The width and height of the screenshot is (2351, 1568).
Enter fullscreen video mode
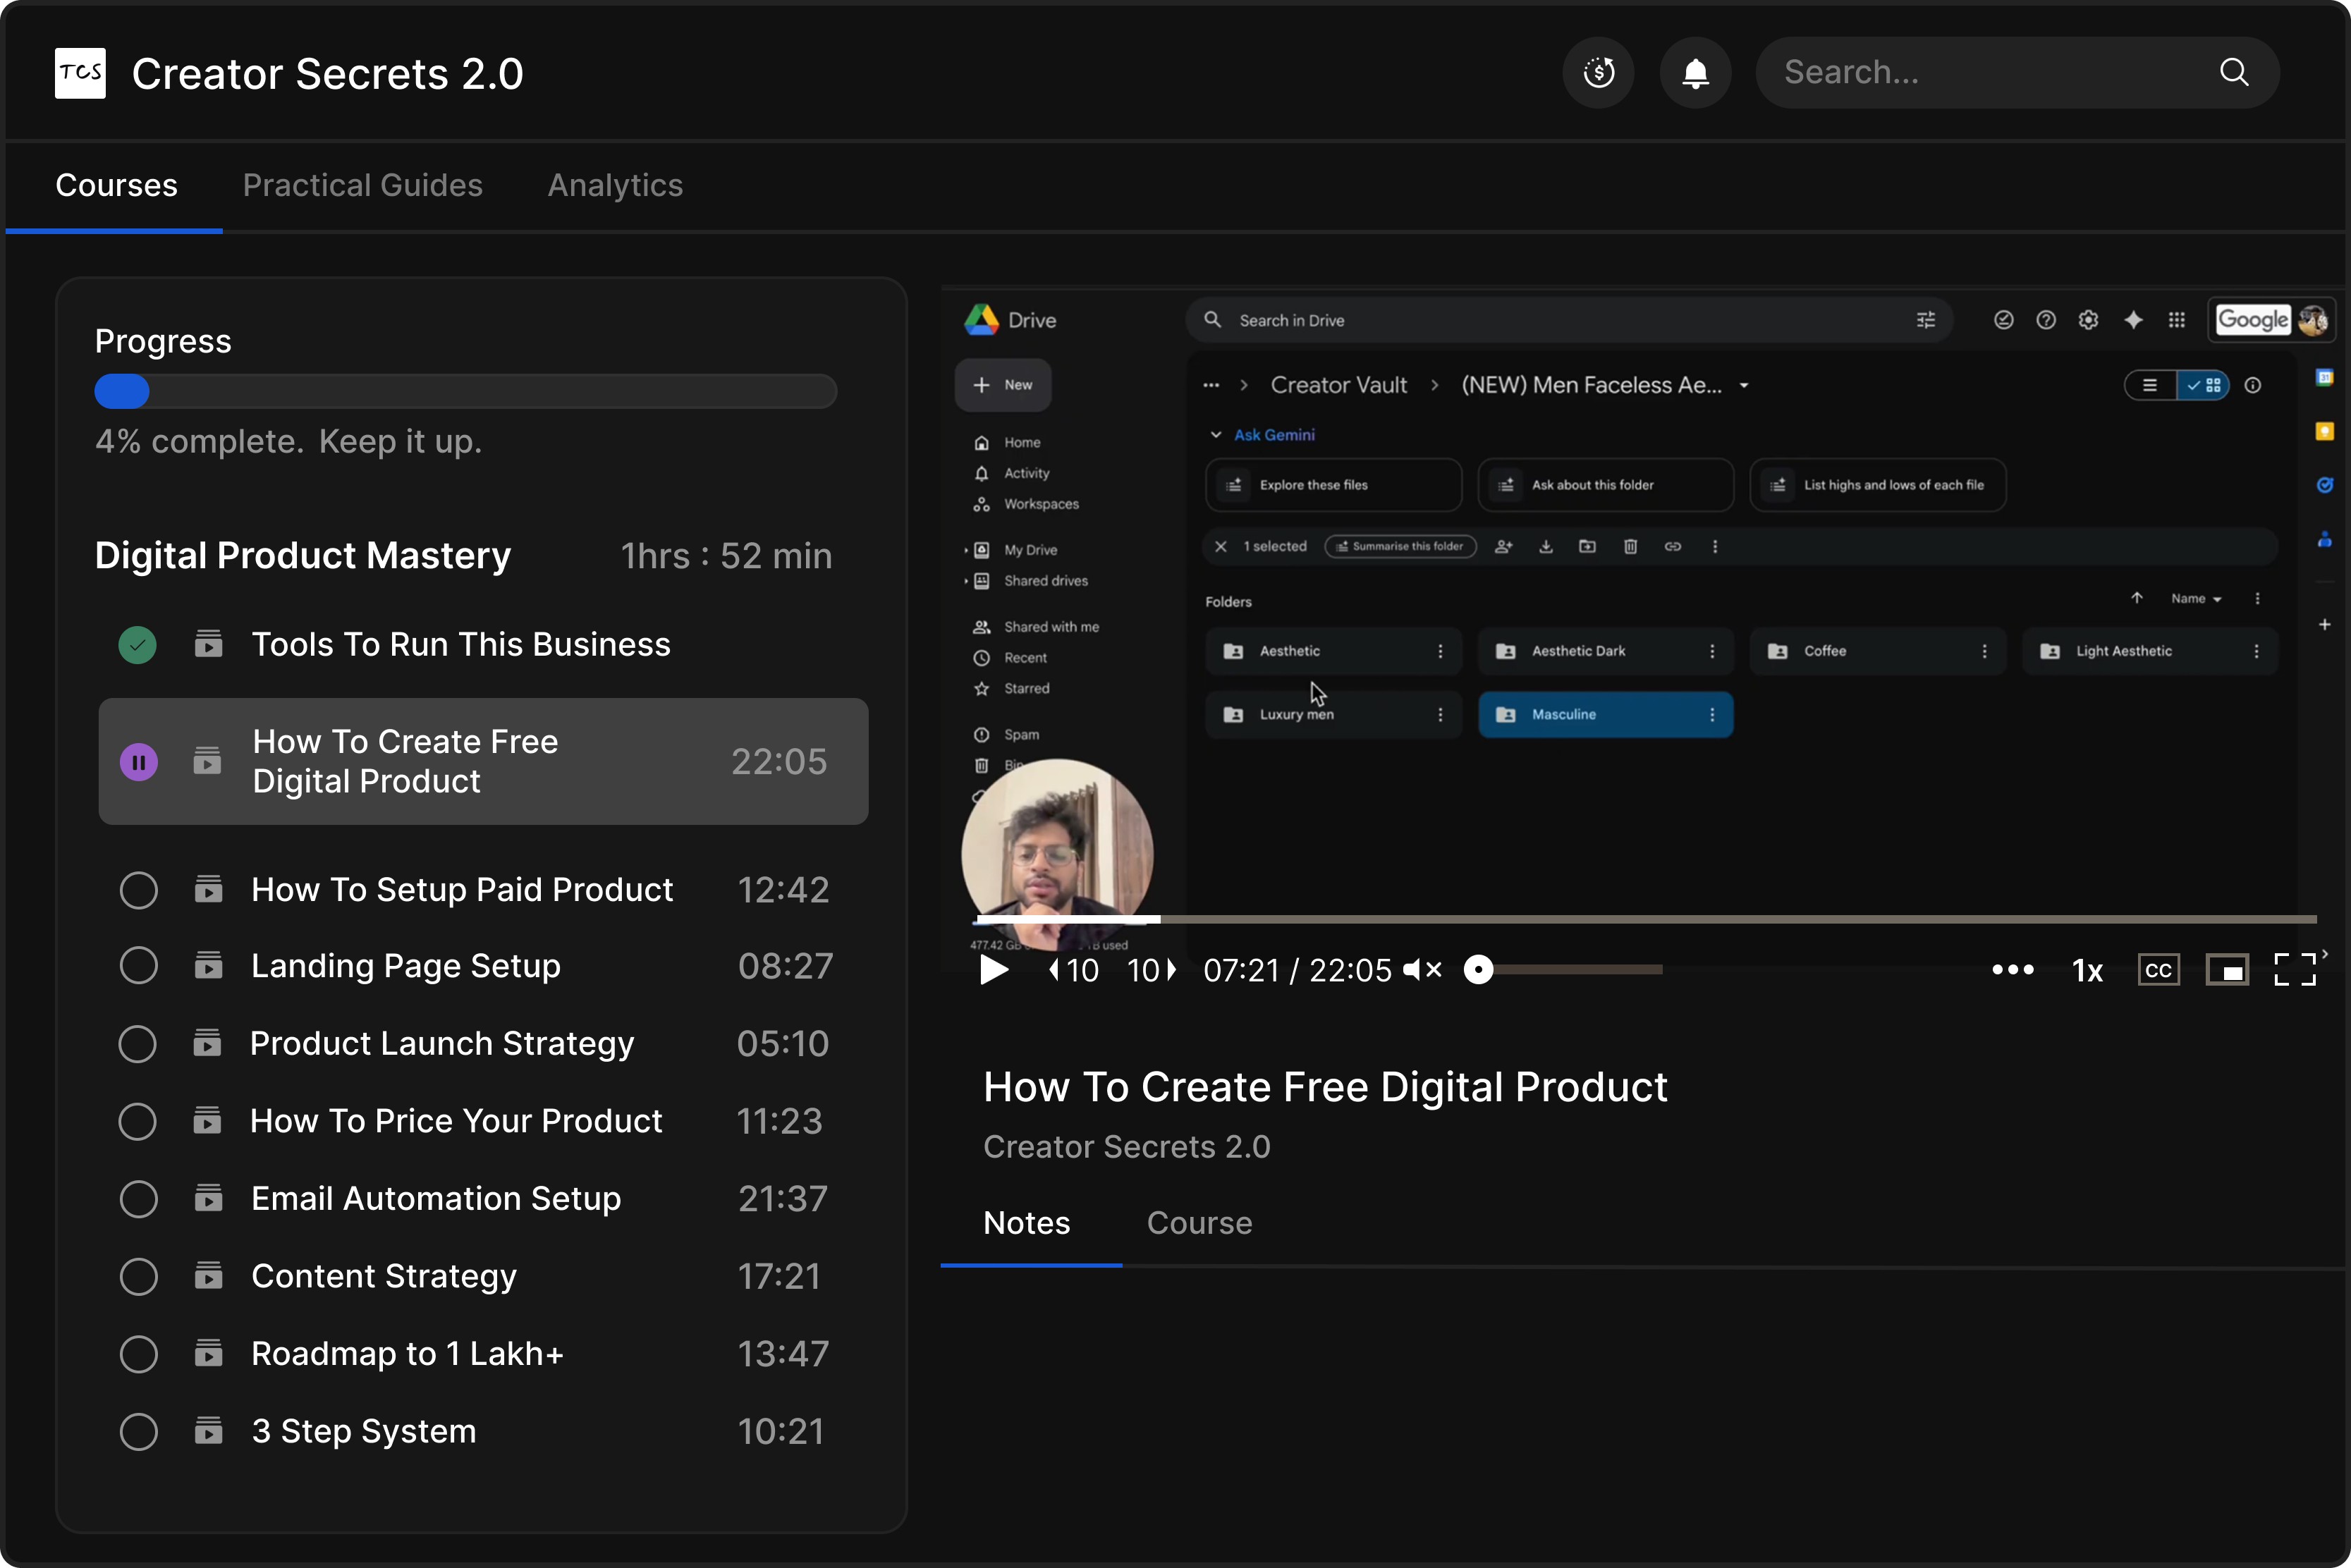click(2294, 970)
